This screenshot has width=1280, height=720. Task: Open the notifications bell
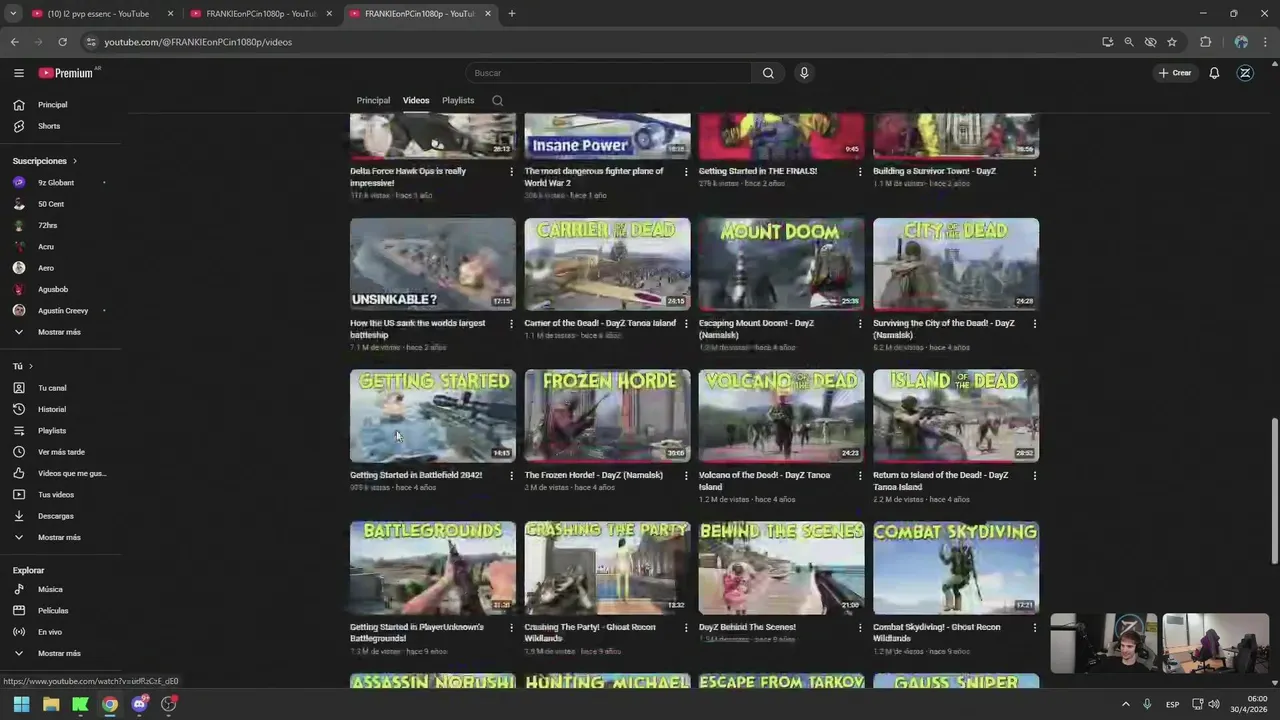point(1214,73)
